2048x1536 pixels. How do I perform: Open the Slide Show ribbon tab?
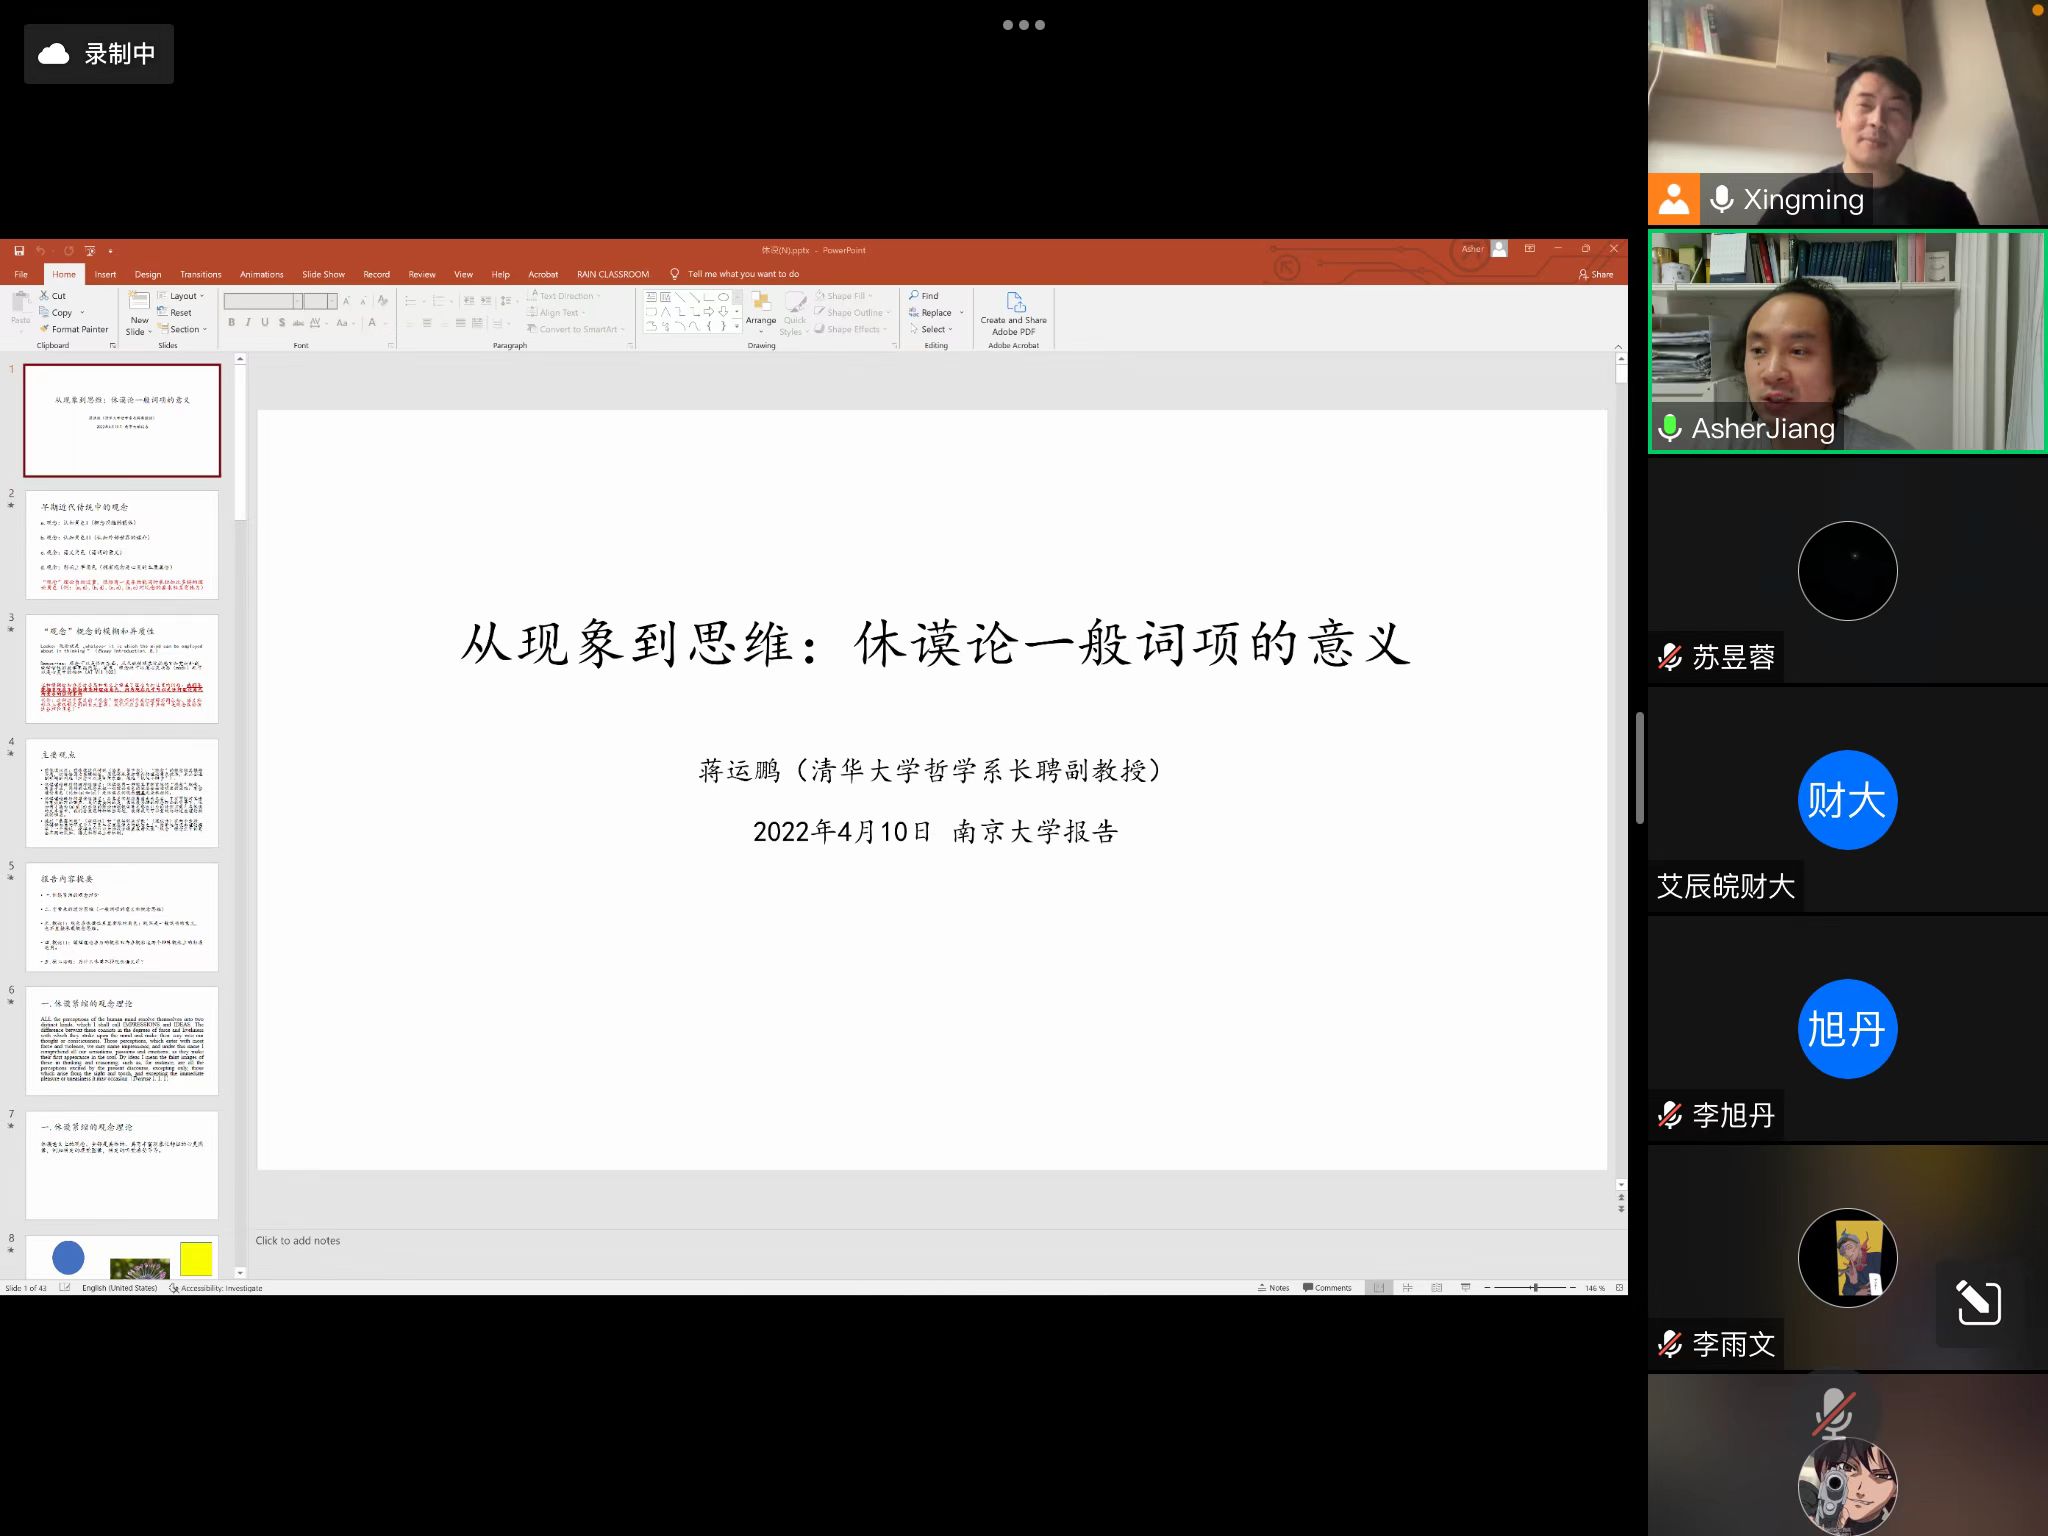pos(323,274)
